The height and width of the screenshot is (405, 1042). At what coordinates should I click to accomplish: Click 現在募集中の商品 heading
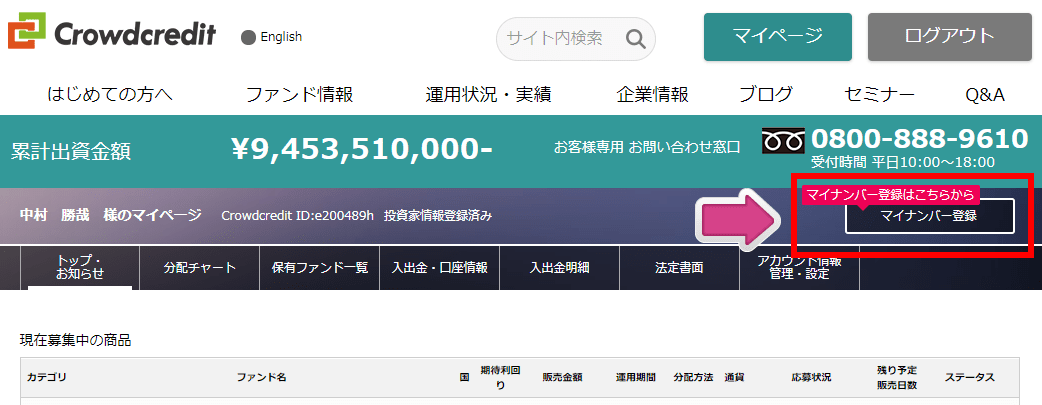76,341
